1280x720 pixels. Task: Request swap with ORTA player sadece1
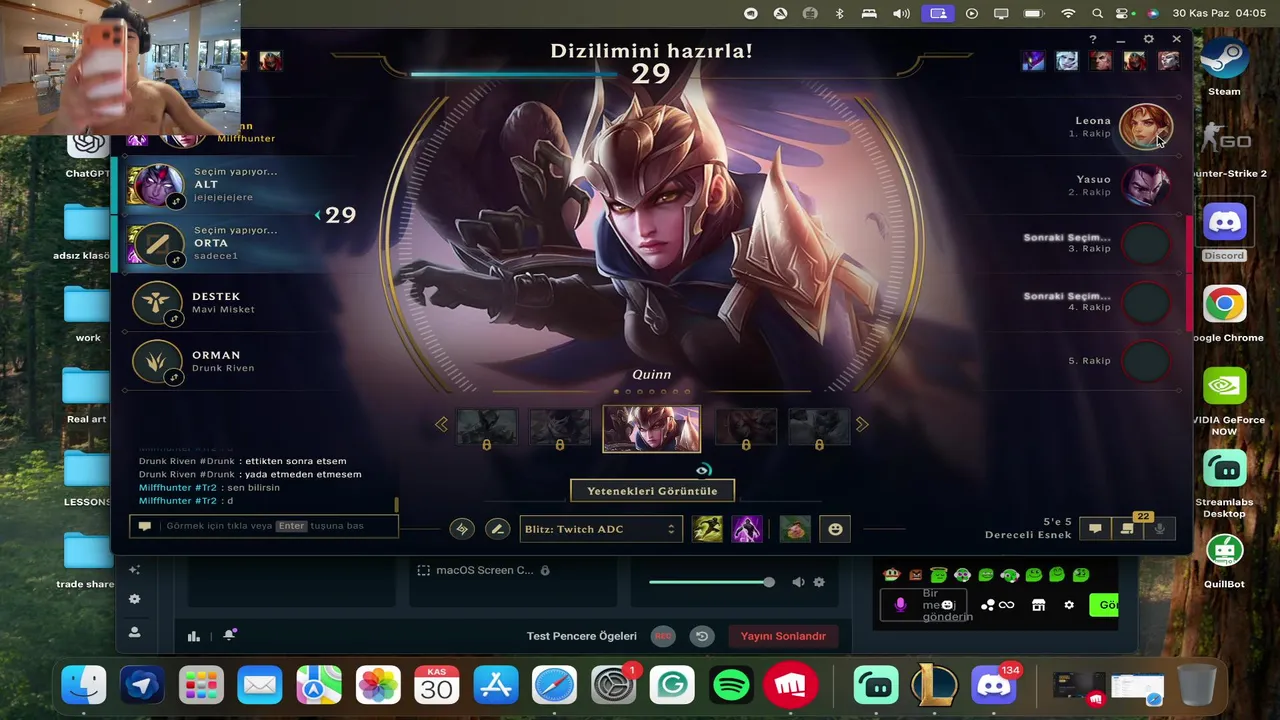coord(176,260)
